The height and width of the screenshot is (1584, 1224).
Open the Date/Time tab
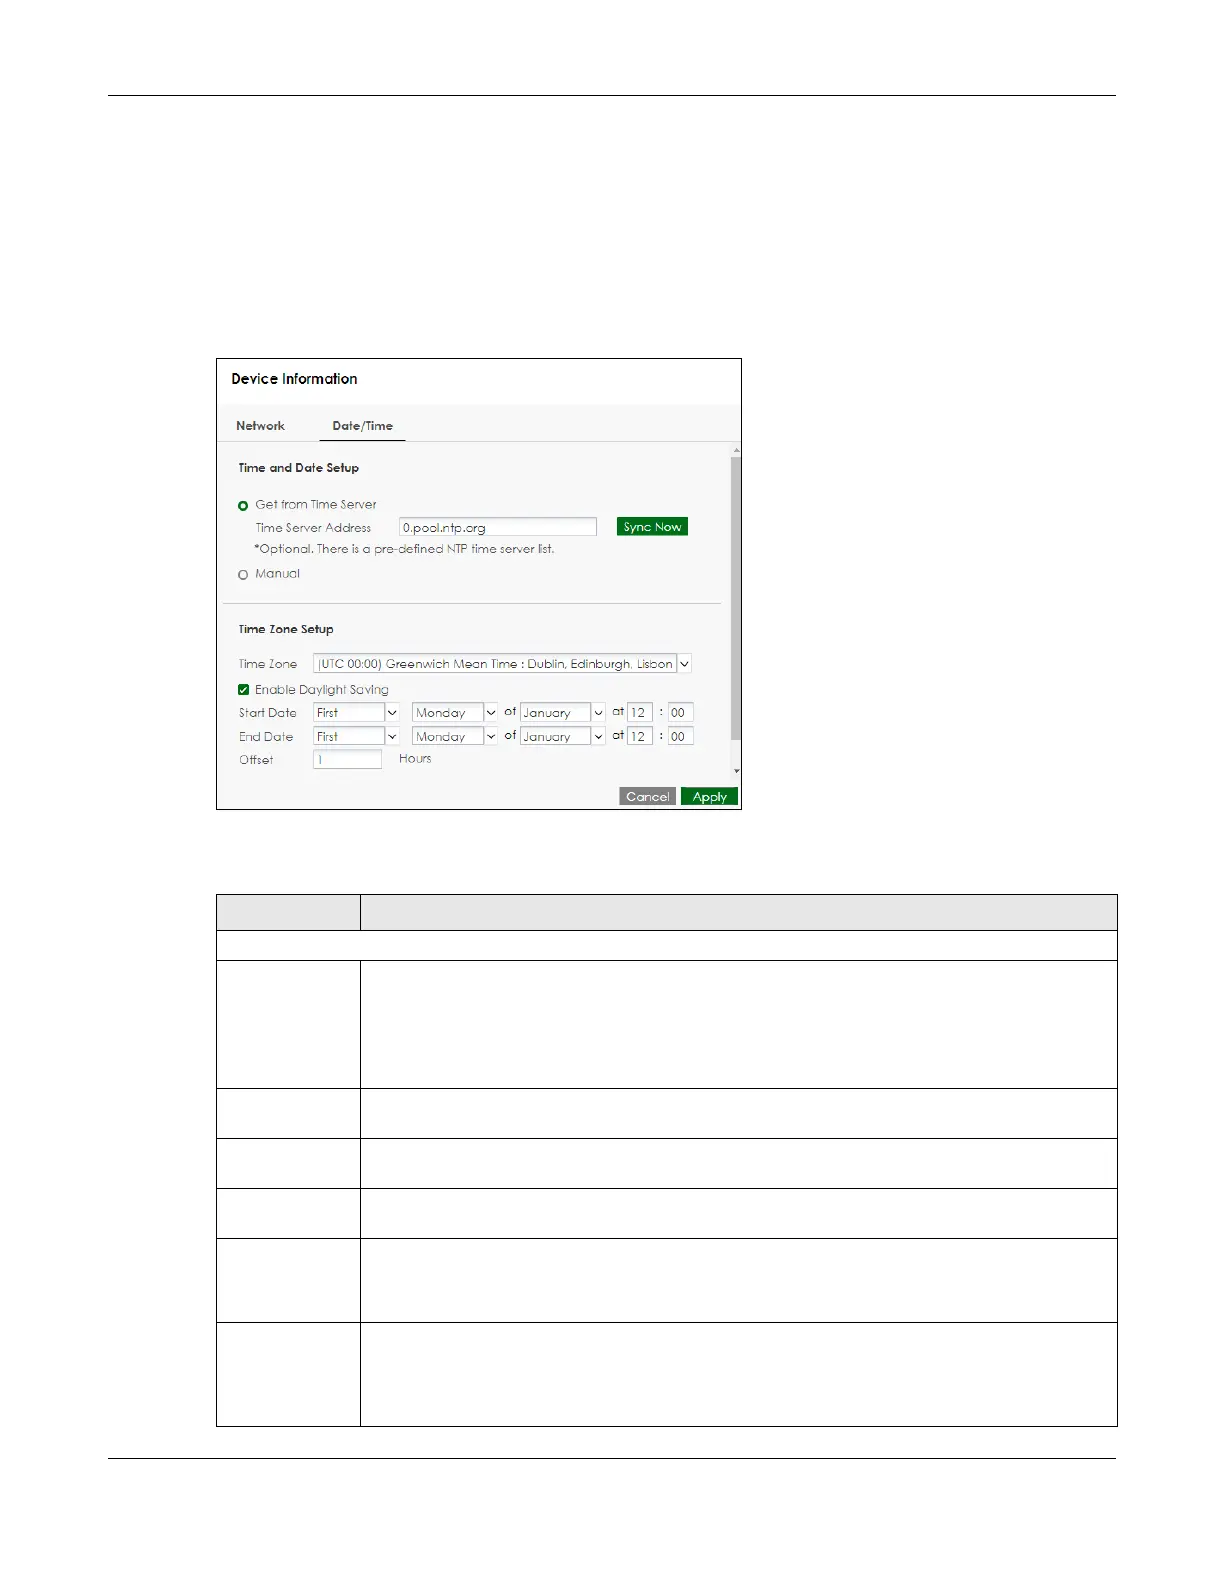click(362, 426)
